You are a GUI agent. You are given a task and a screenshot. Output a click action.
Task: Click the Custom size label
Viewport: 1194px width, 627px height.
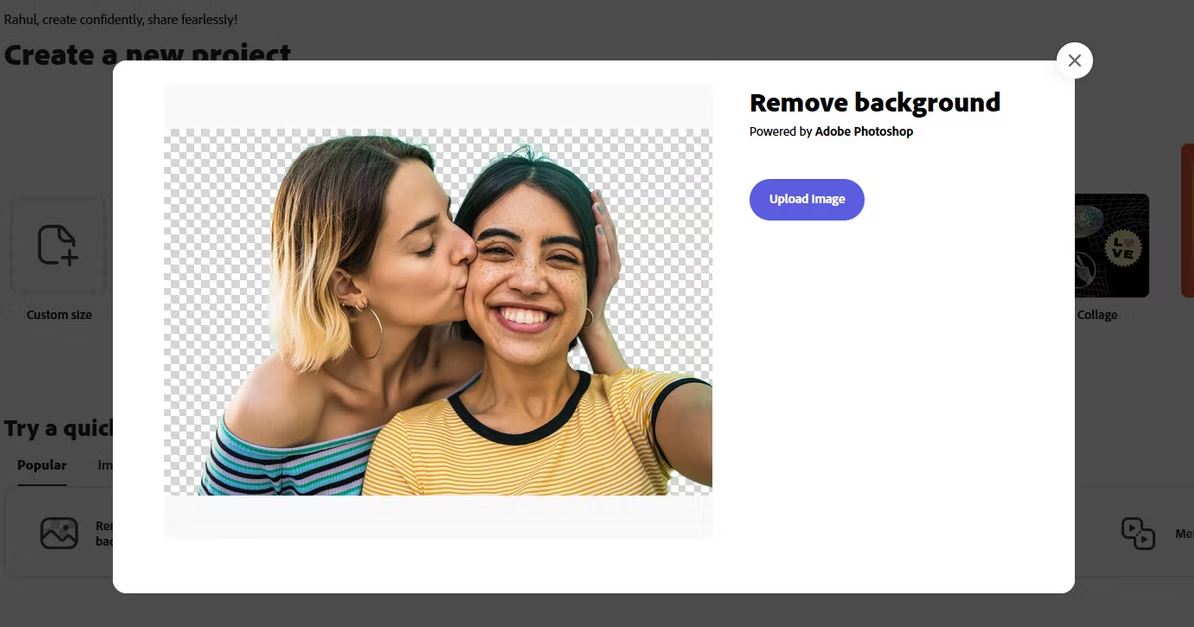pos(59,315)
